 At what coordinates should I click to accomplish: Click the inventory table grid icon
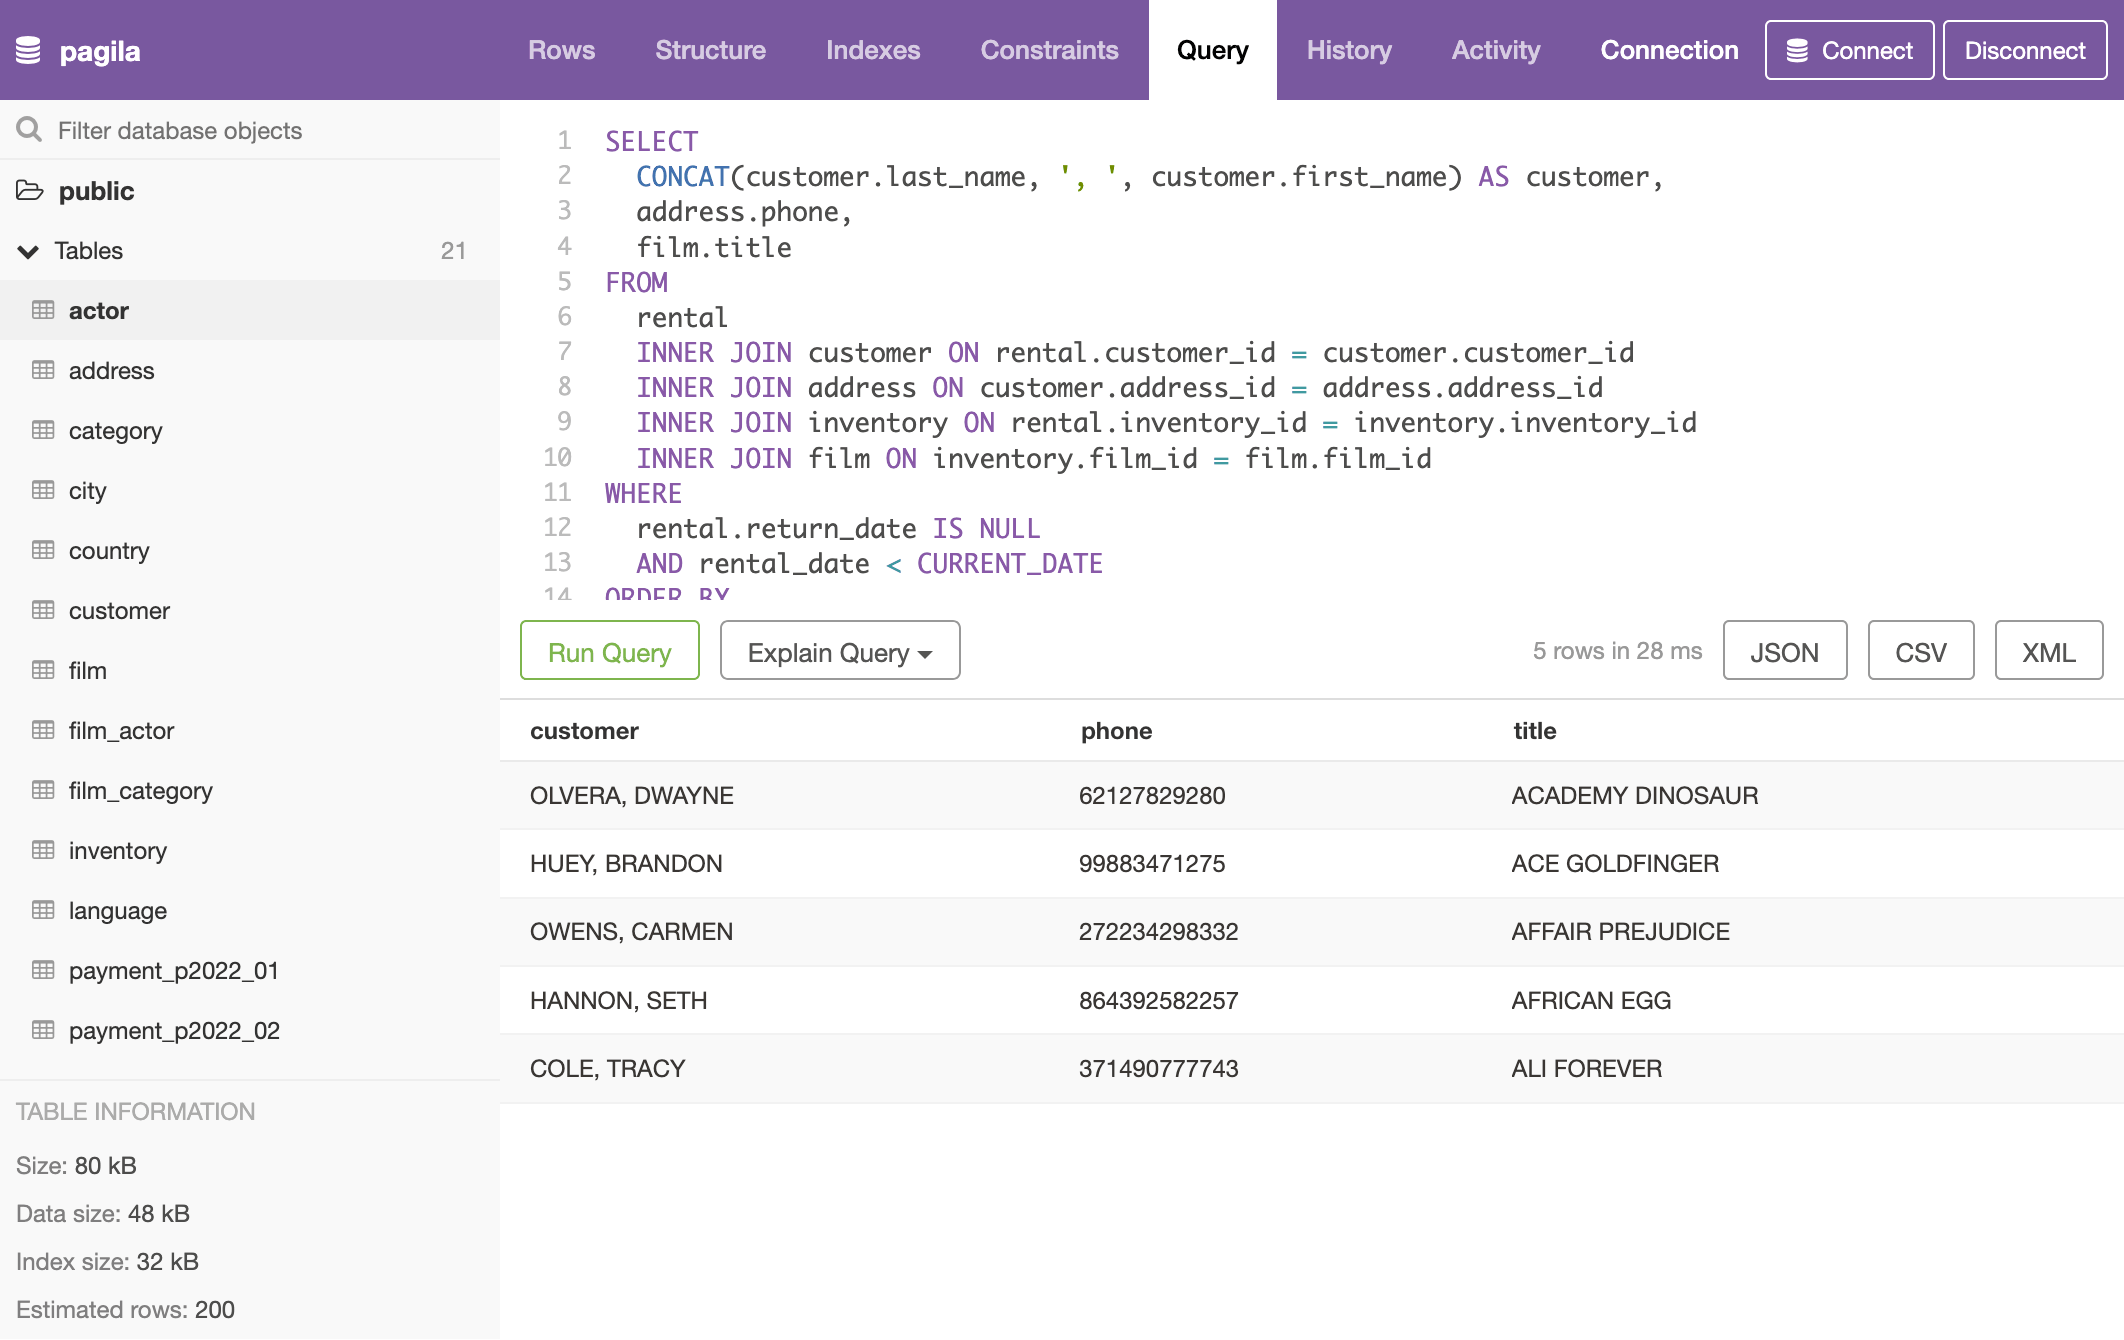(43, 851)
